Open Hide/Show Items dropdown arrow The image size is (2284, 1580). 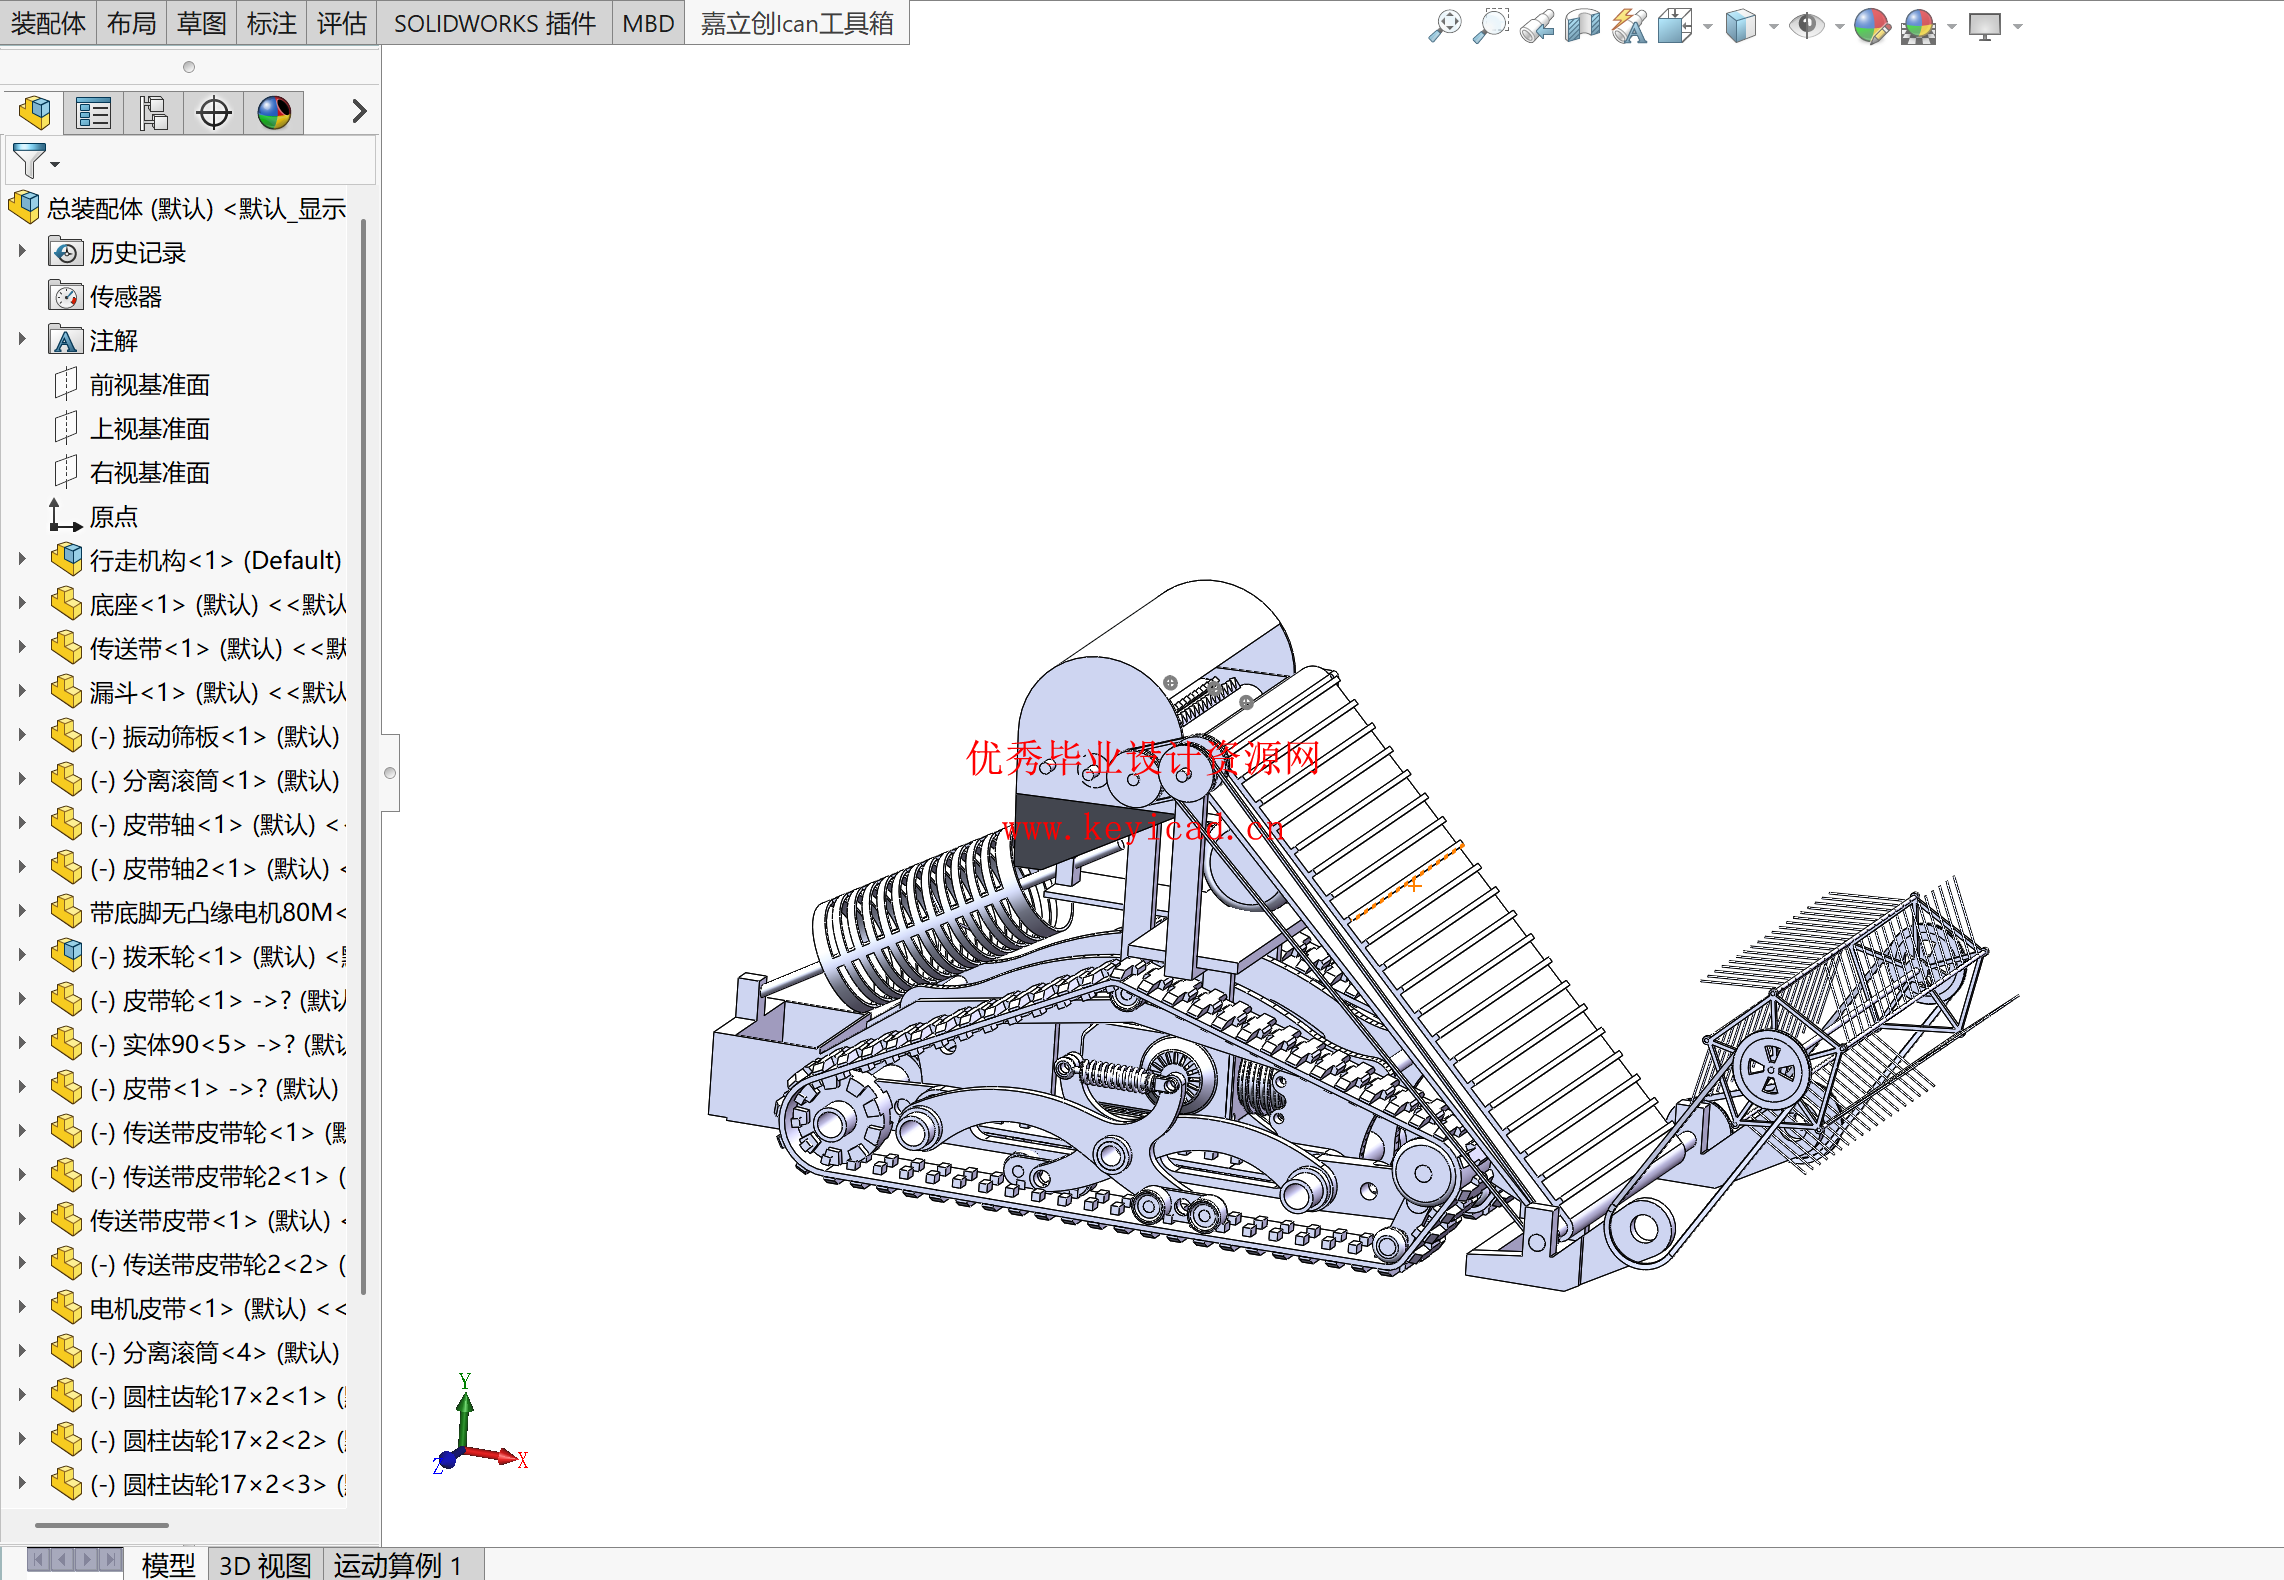tap(1839, 27)
